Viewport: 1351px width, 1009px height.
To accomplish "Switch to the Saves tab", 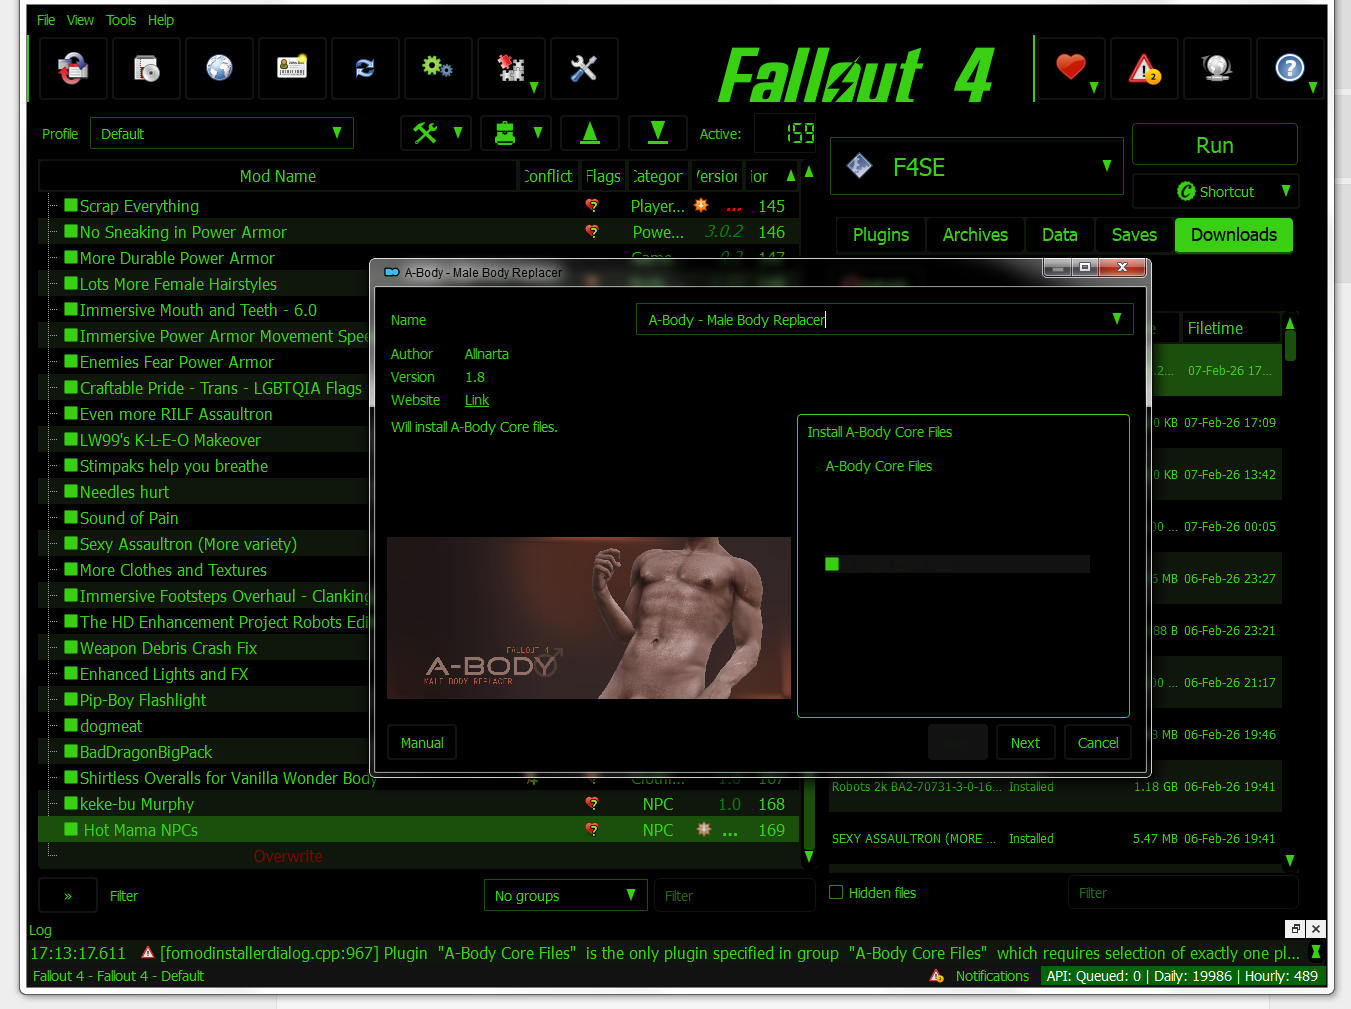I will (1134, 235).
